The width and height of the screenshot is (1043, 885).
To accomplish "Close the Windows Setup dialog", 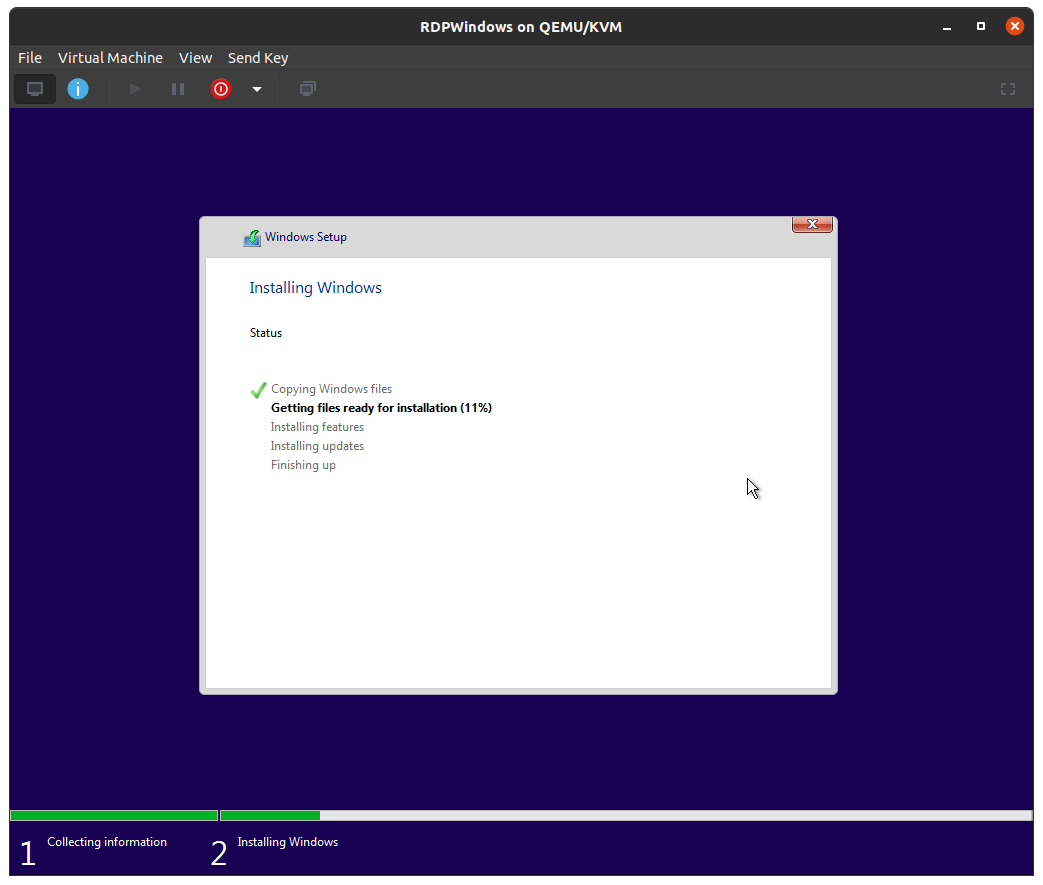I will pos(812,225).
